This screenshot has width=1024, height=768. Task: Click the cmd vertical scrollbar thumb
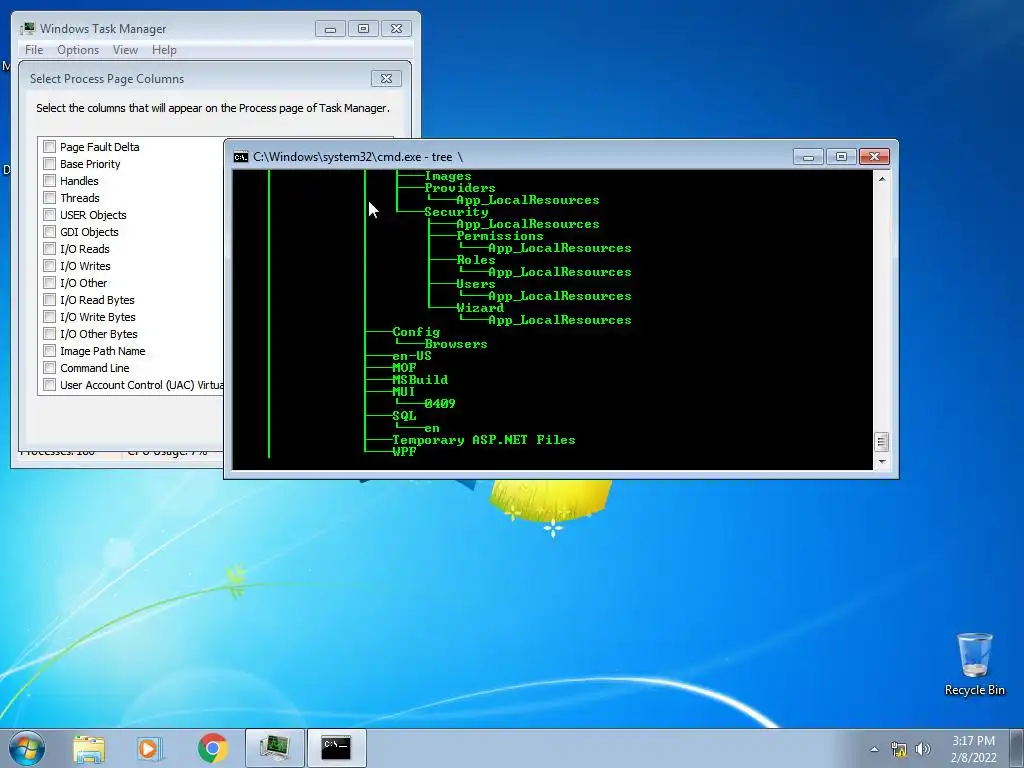click(x=882, y=442)
